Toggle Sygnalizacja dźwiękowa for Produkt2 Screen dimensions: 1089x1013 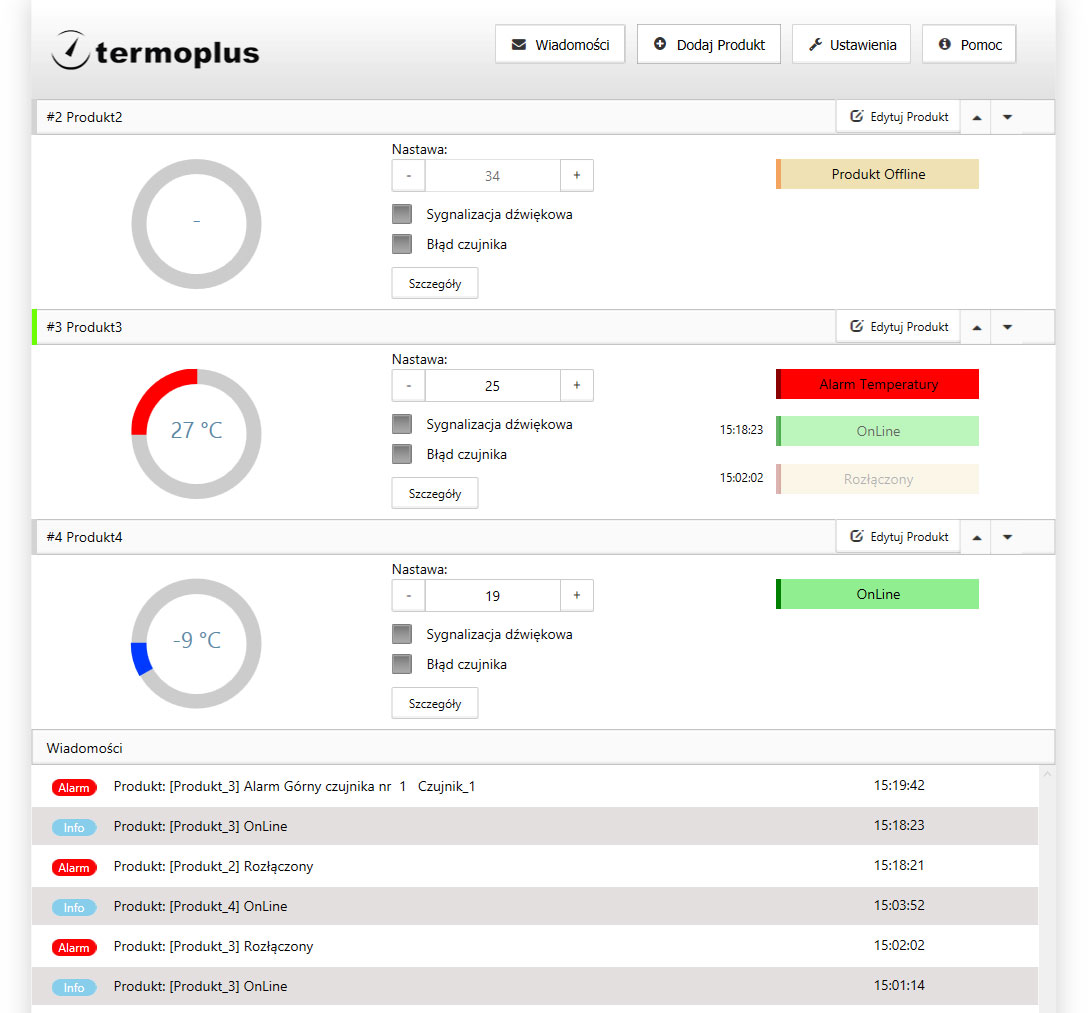tap(402, 214)
